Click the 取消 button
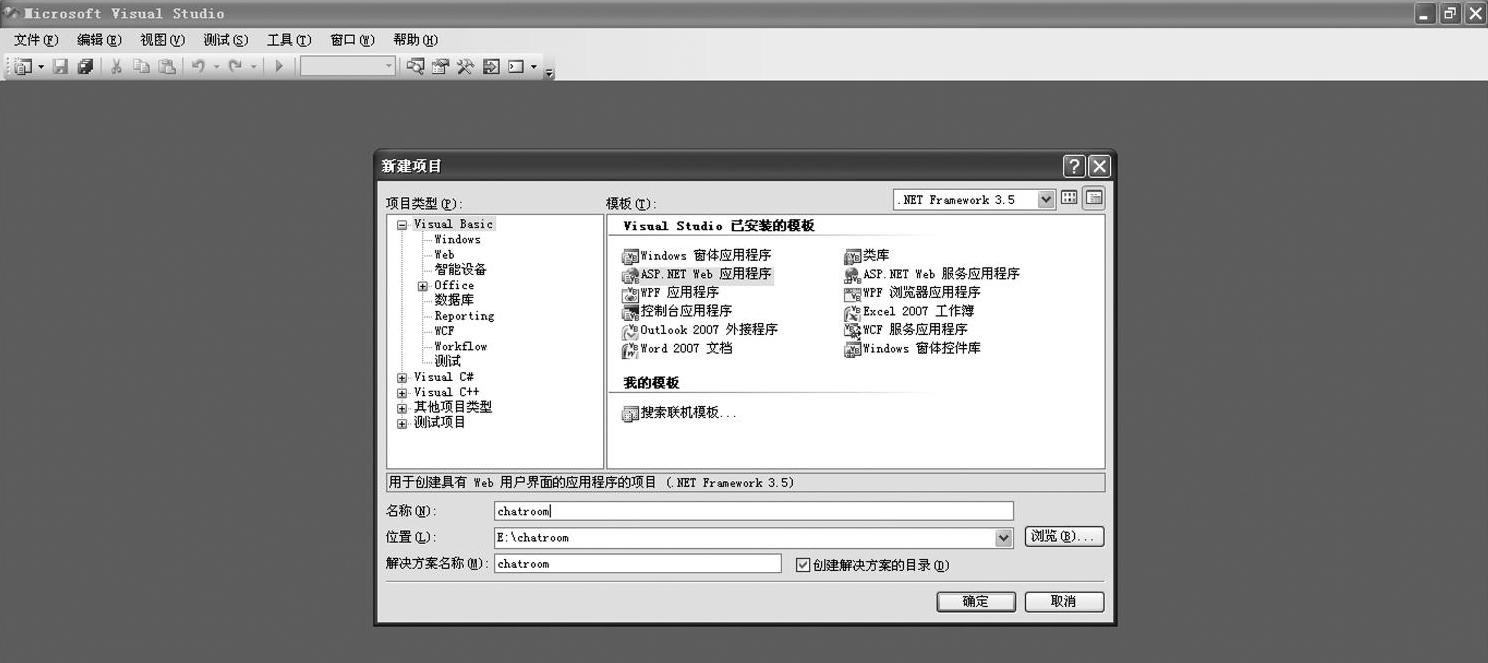This screenshot has width=1488, height=663. coord(1064,601)
